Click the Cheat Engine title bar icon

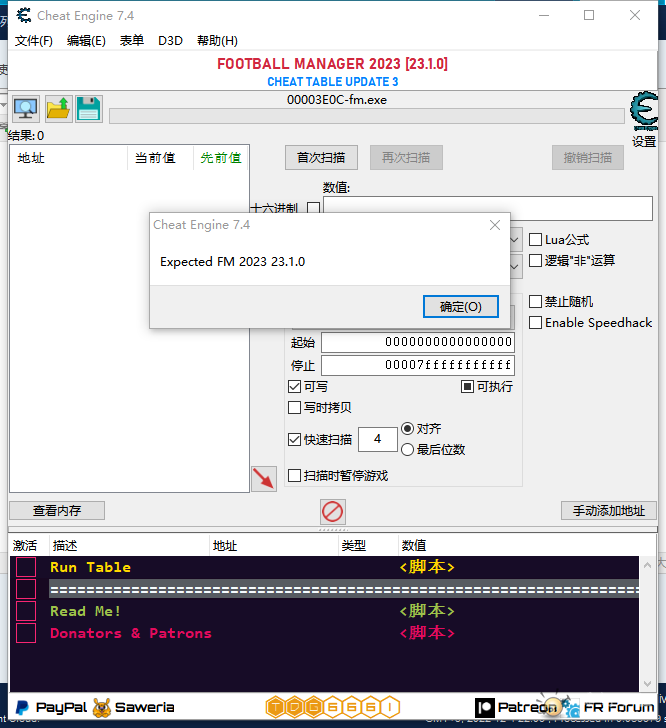pos(24,16)
